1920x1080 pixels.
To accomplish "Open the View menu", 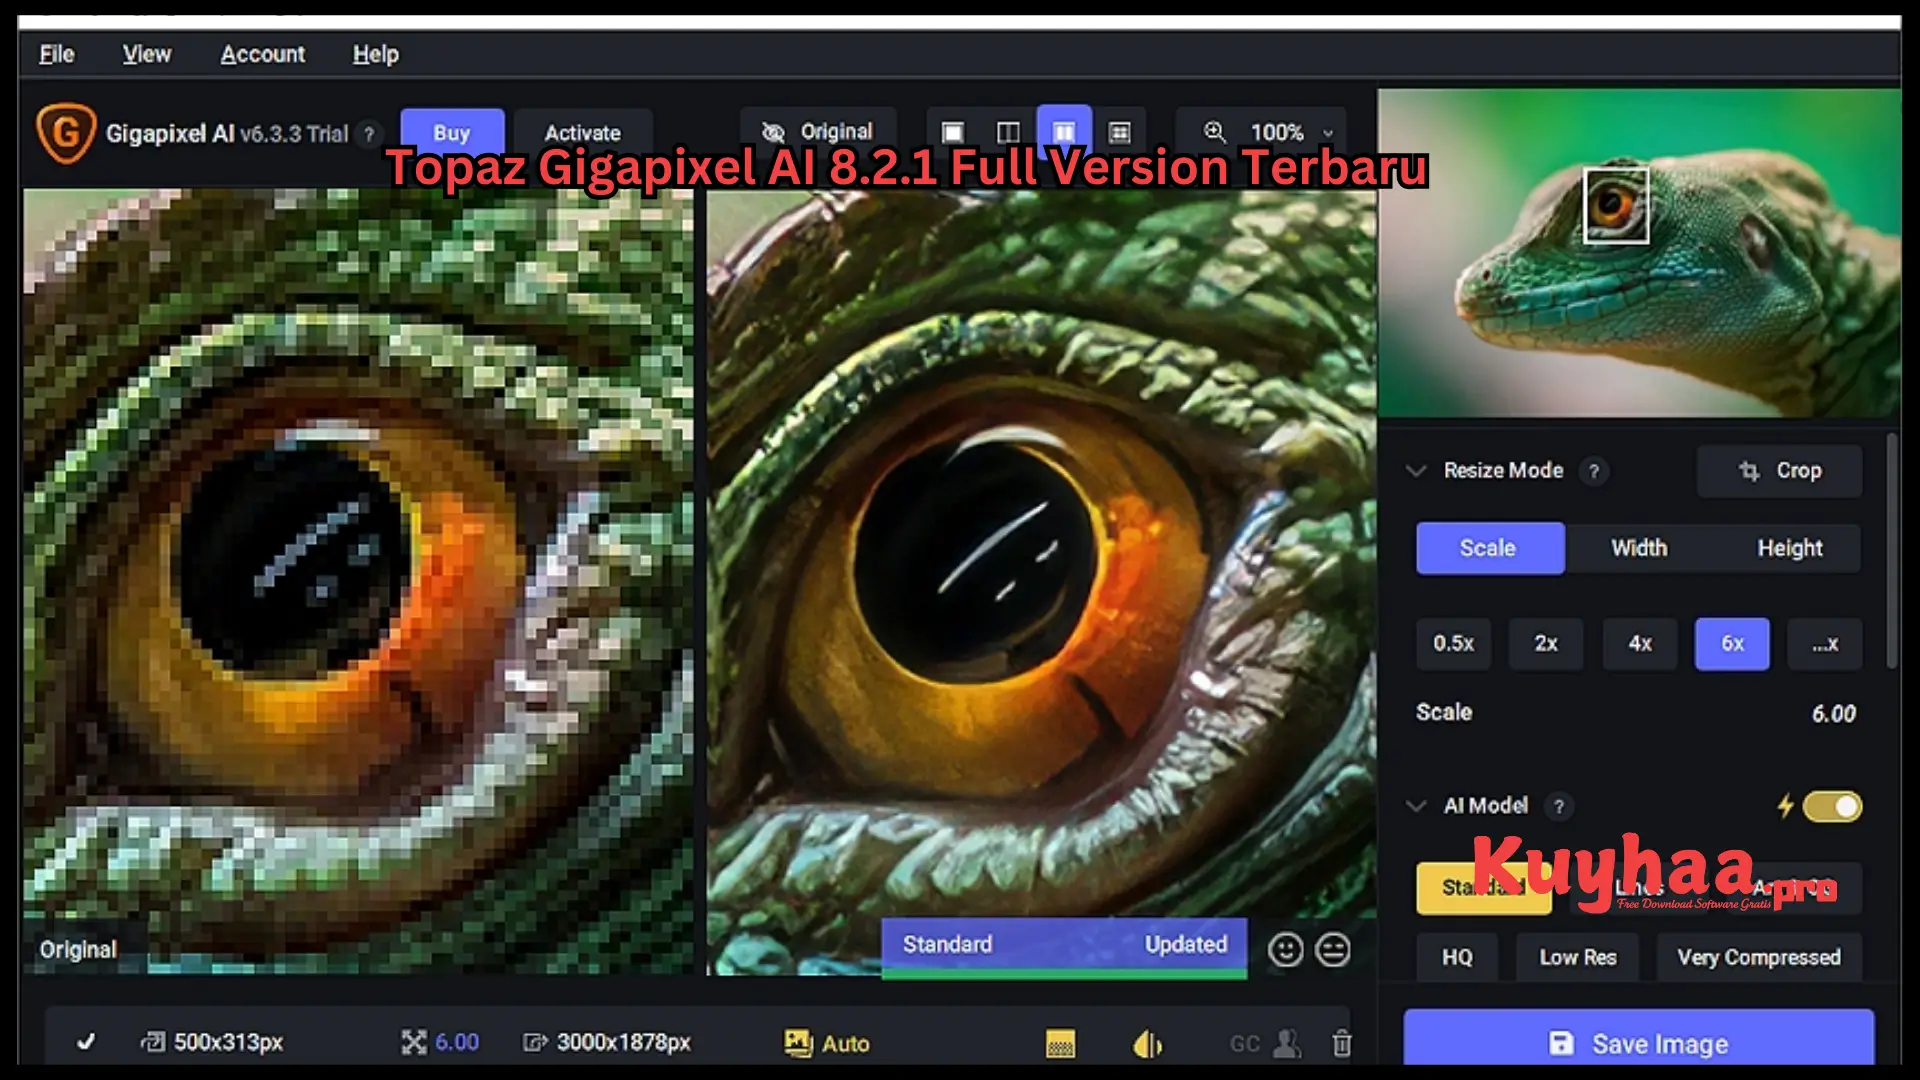I will [x=147, y=54].
